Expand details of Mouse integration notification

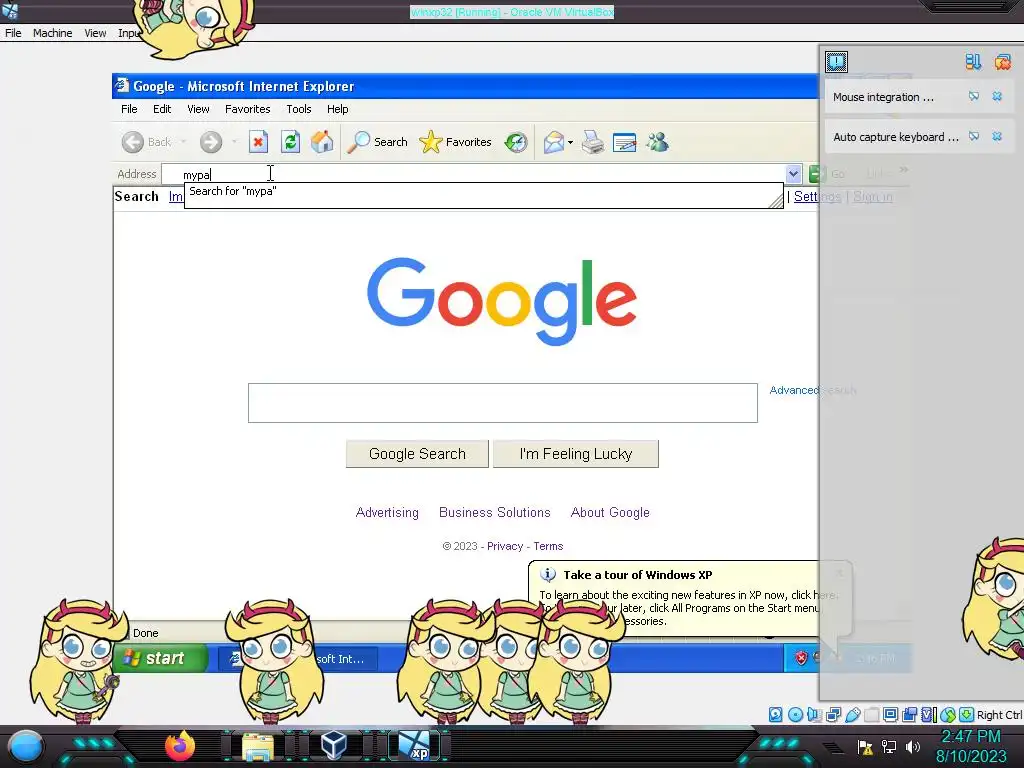[x=974, y=97]
